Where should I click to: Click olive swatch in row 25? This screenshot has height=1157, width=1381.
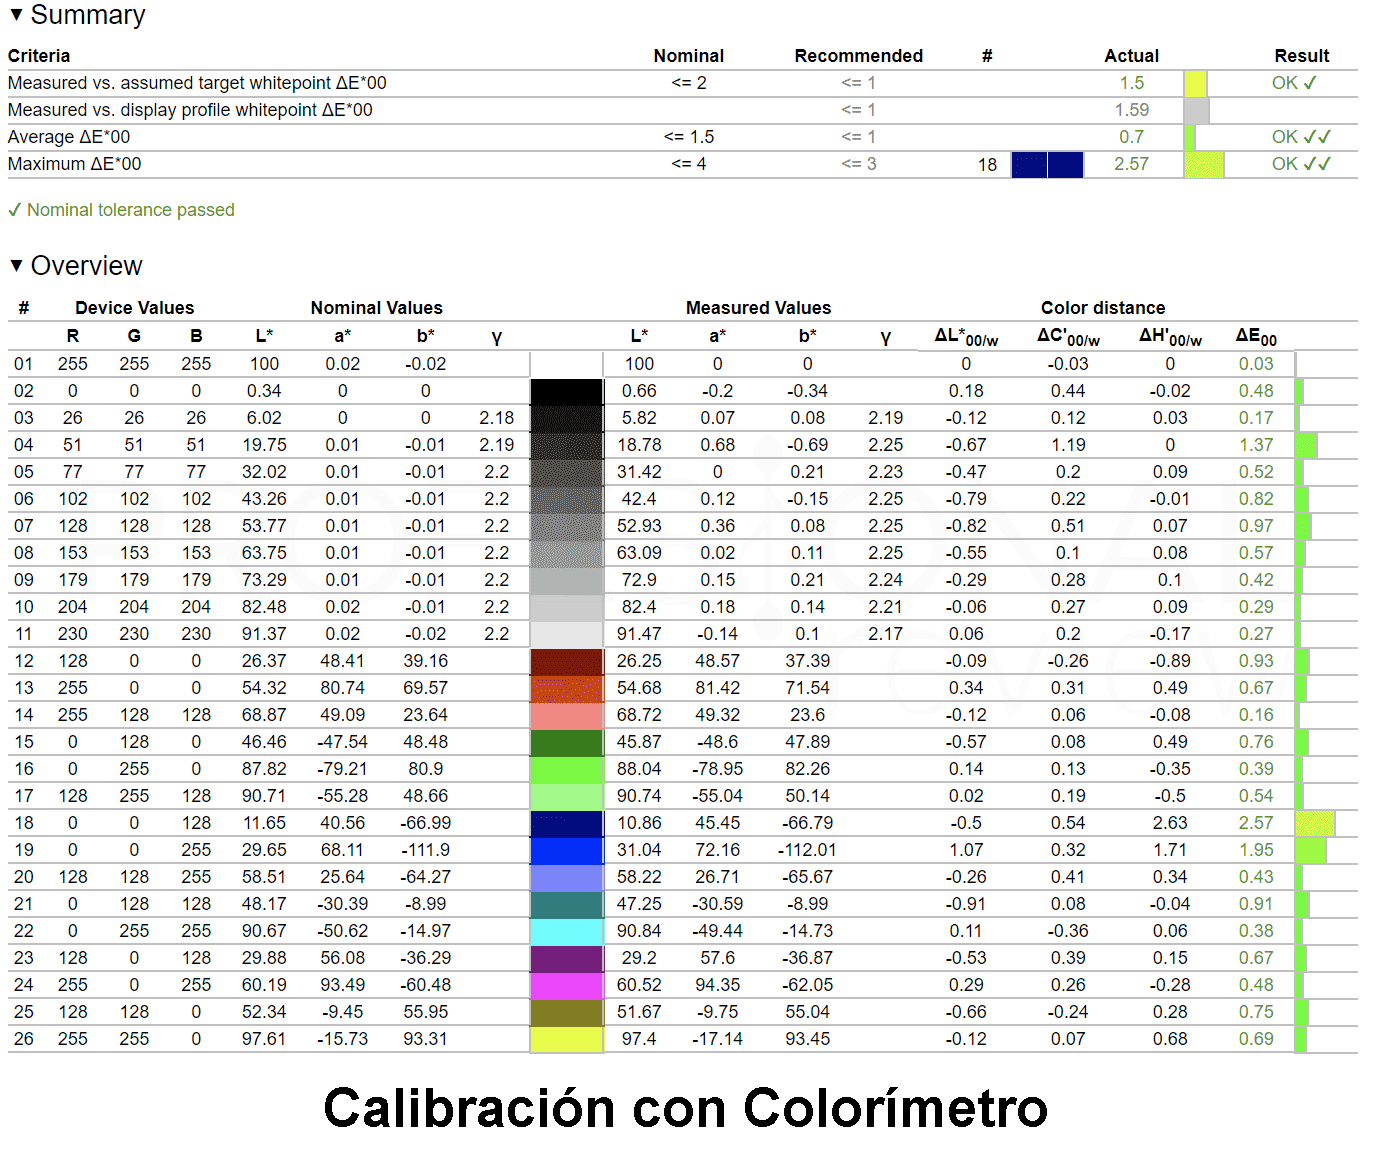[566, 1012]
